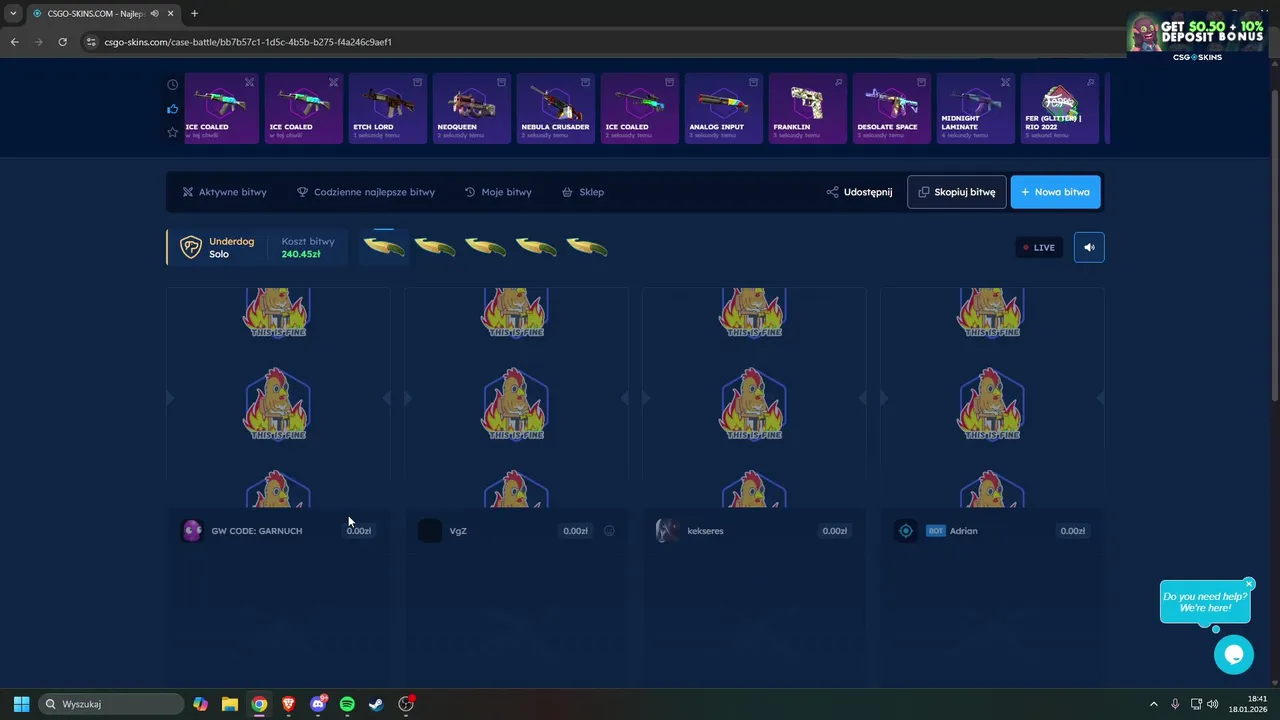Mute the battle sound speaker button

(x=1089, y=247)
